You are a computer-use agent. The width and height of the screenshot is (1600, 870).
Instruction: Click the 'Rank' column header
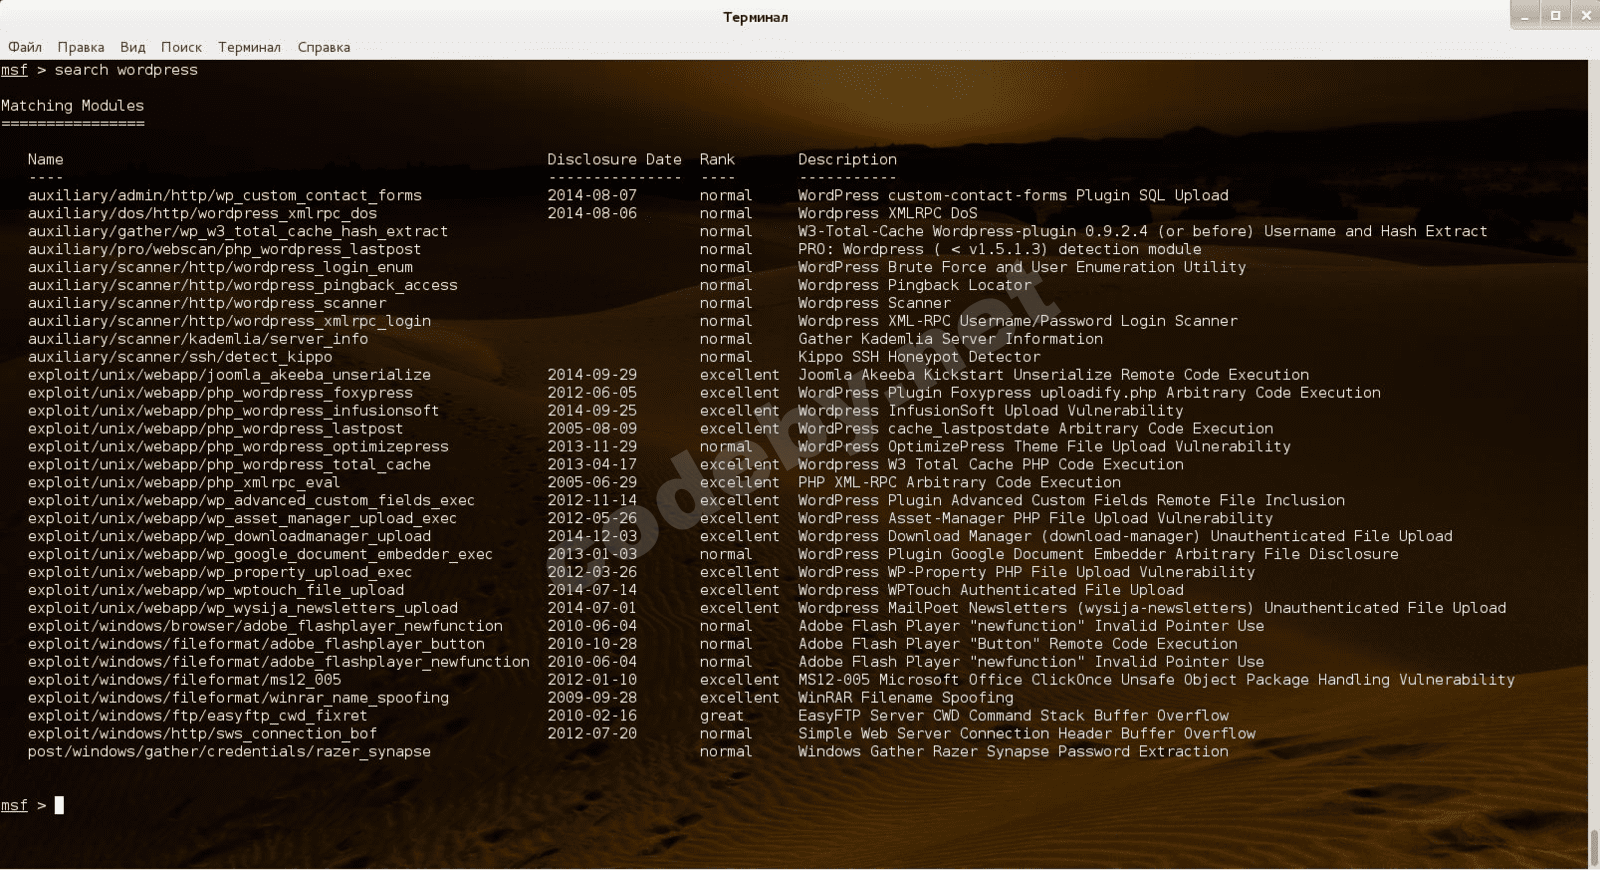(717, 160)
